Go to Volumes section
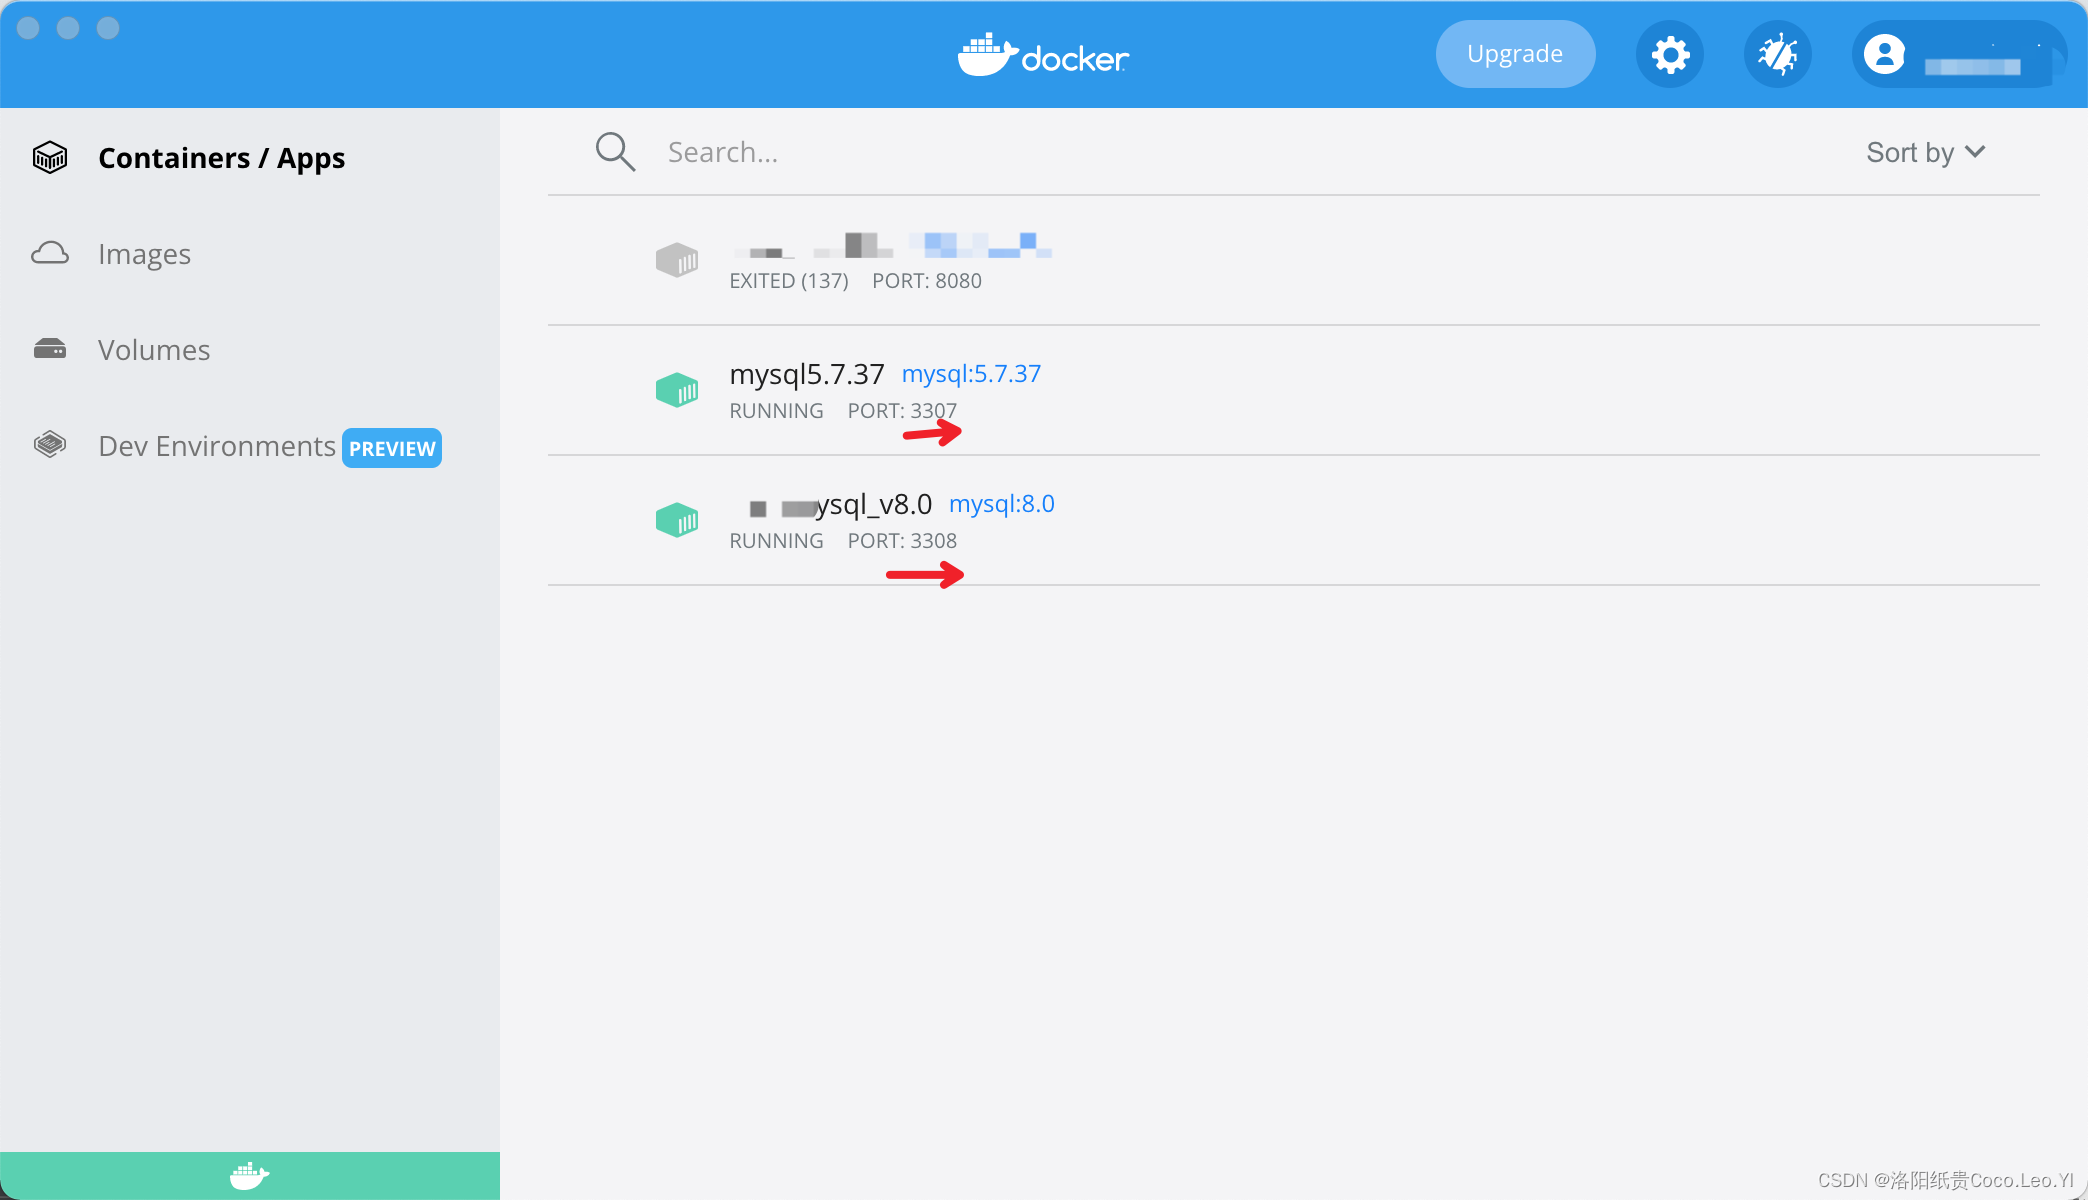 coord(154,350)
